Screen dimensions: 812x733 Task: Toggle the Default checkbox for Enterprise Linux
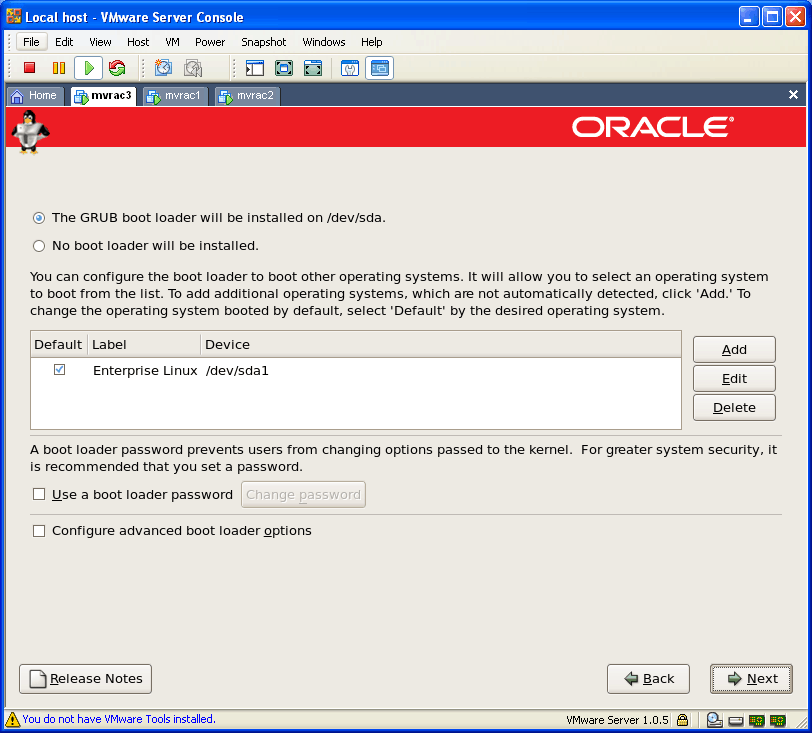pos(59,370)
